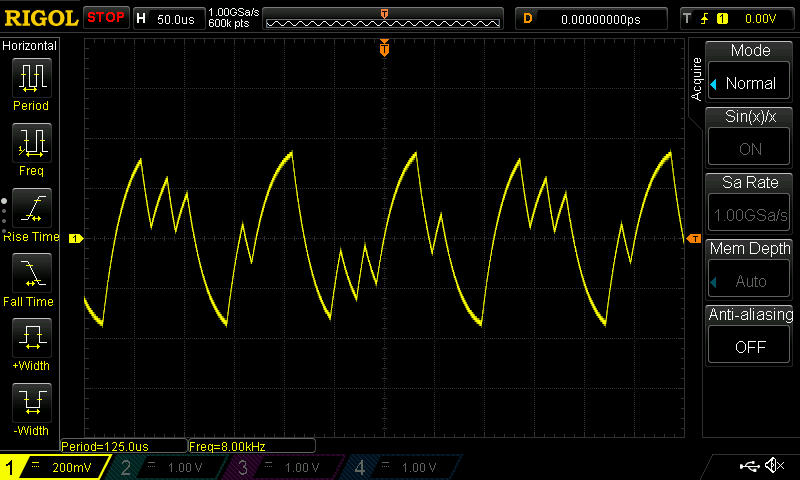Screen dimensions: 800x480
Task: Select the Period measurement icon
Action: (32, 78)
